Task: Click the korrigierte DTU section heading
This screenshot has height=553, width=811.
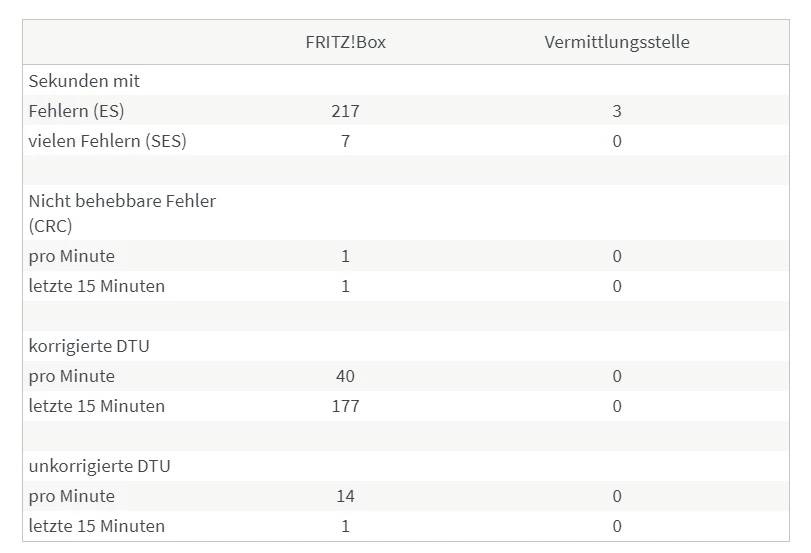Action: [88, 346]
